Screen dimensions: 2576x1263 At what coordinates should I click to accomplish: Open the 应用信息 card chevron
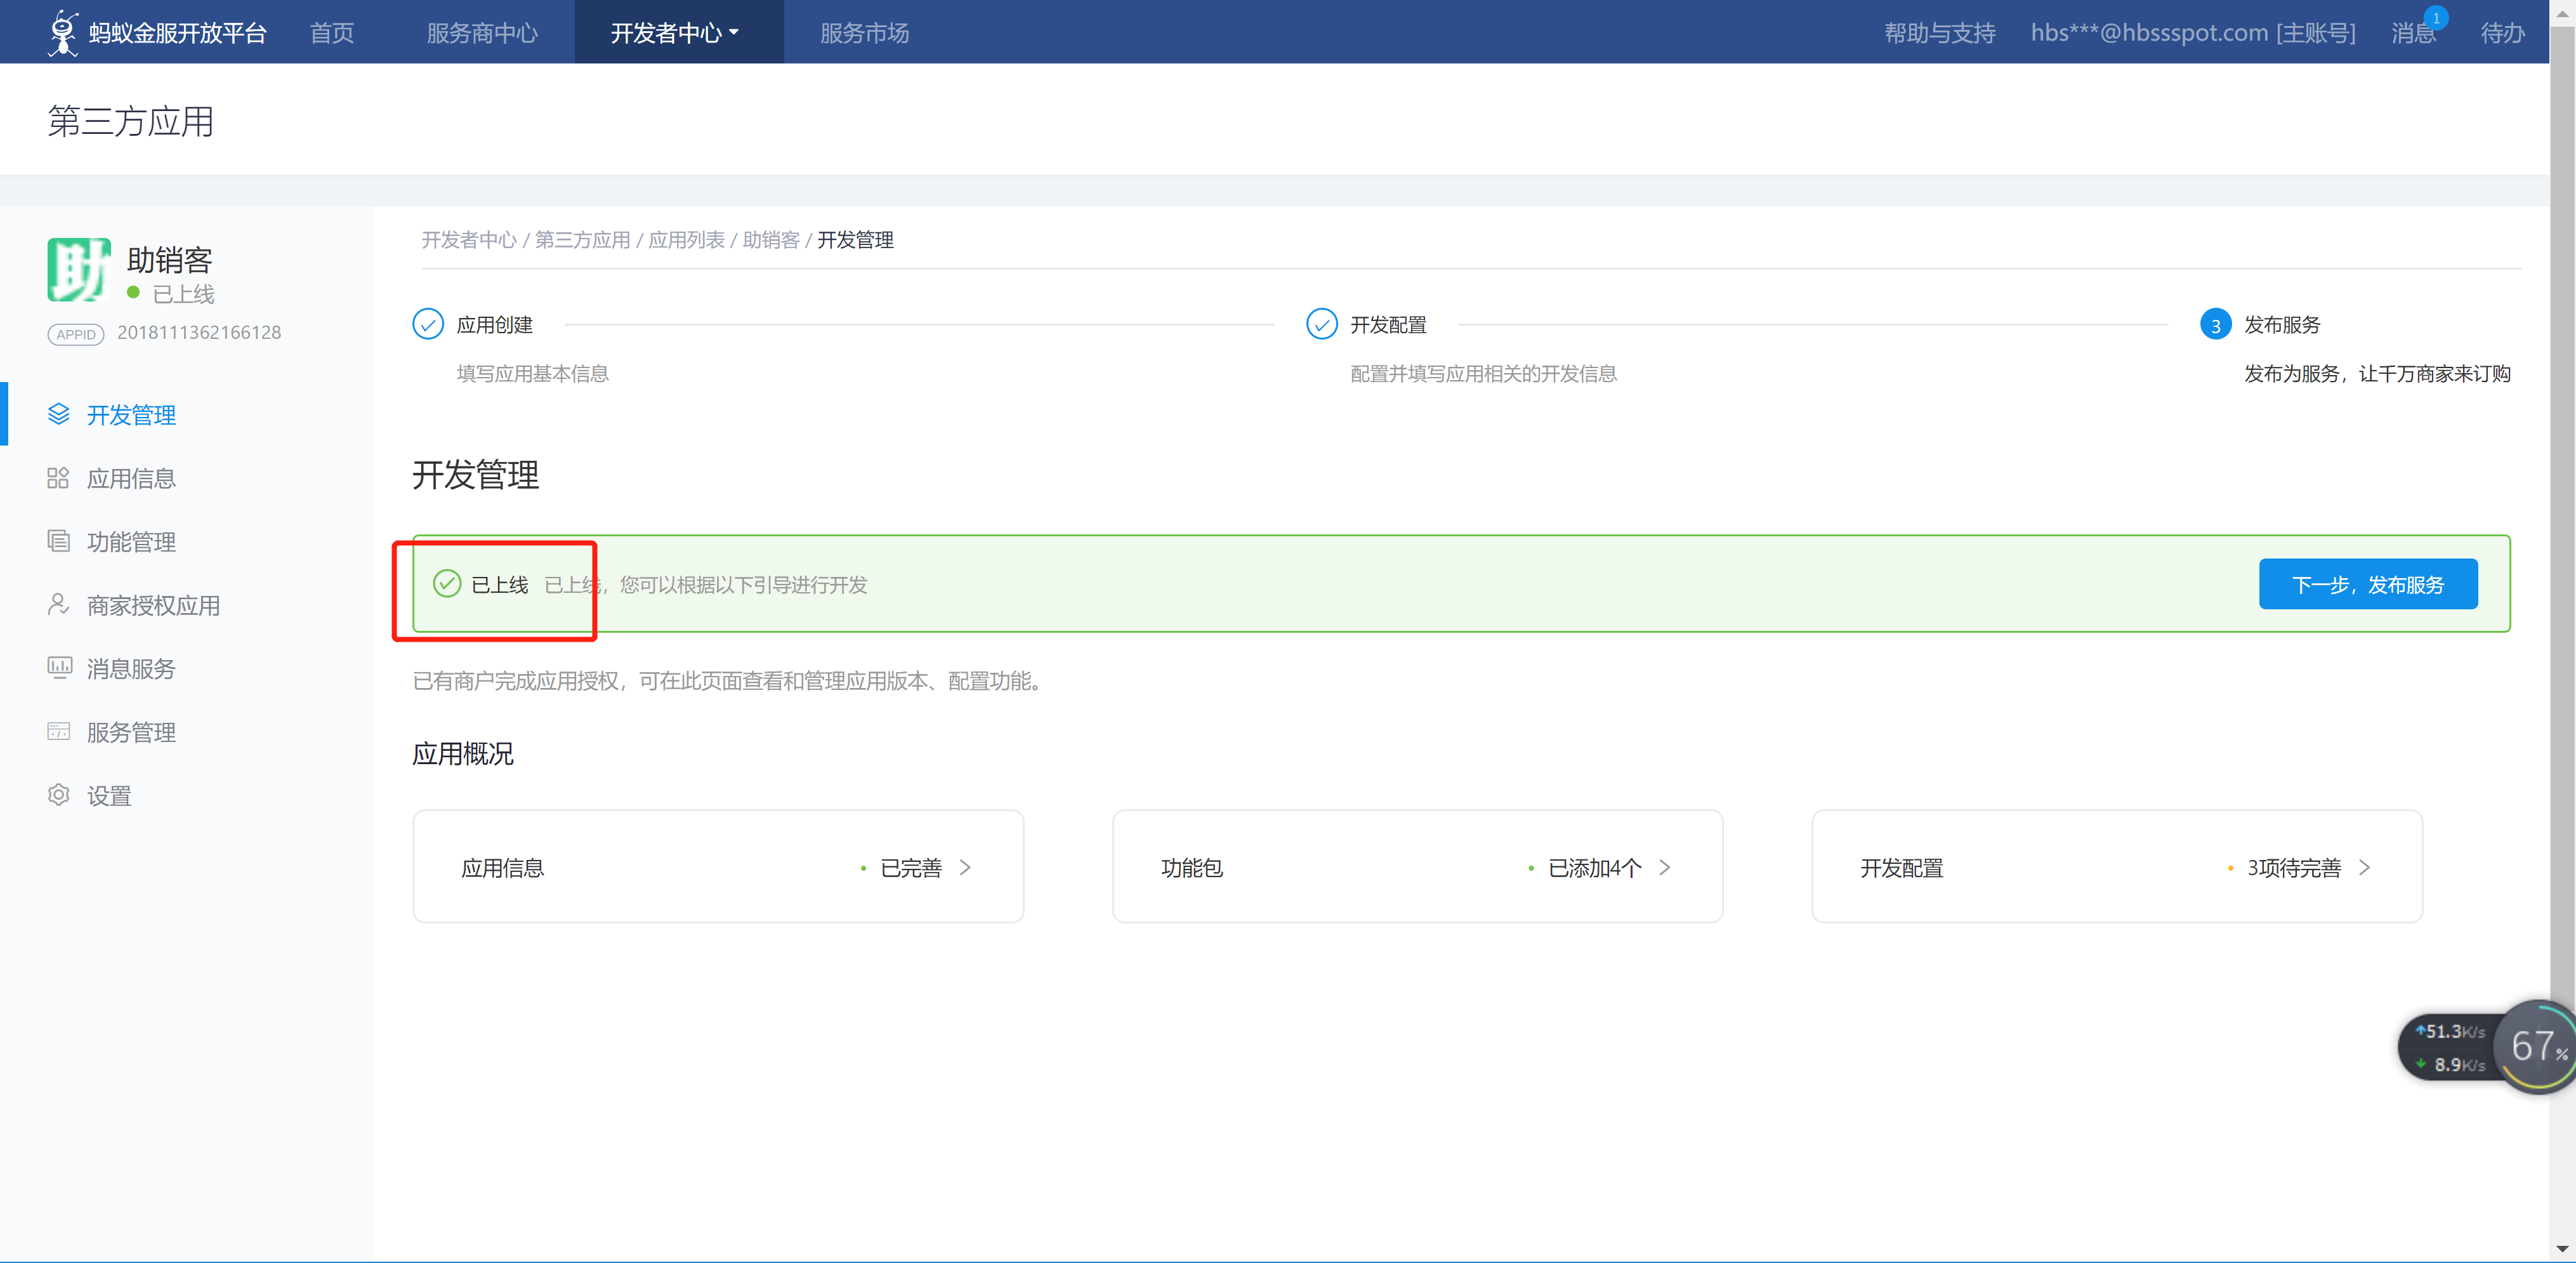tap(965, 867)
